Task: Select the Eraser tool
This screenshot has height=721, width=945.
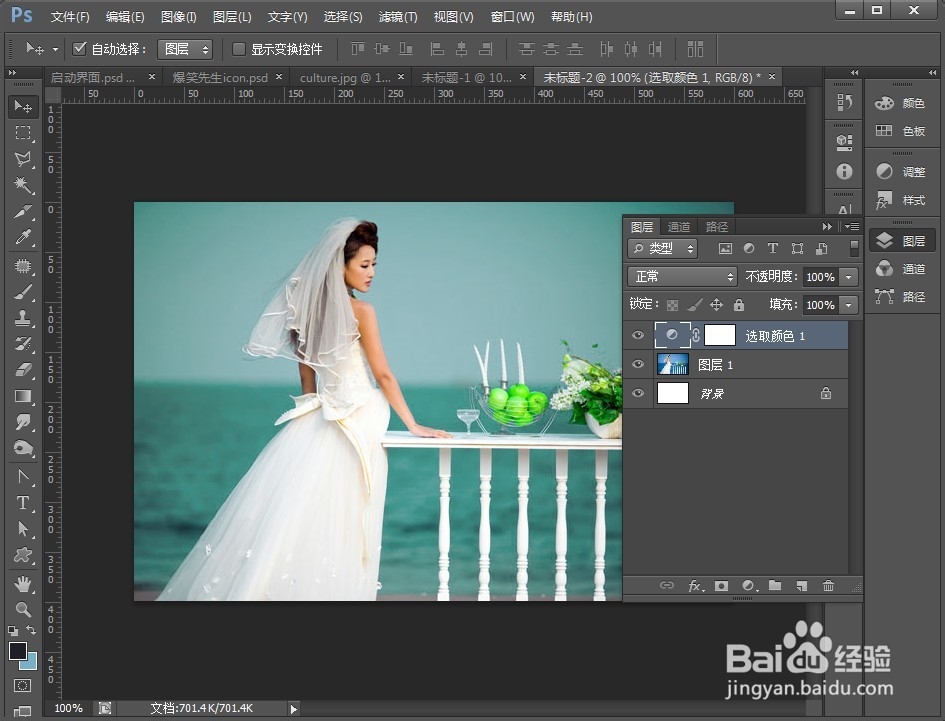Action: (23, 370)
